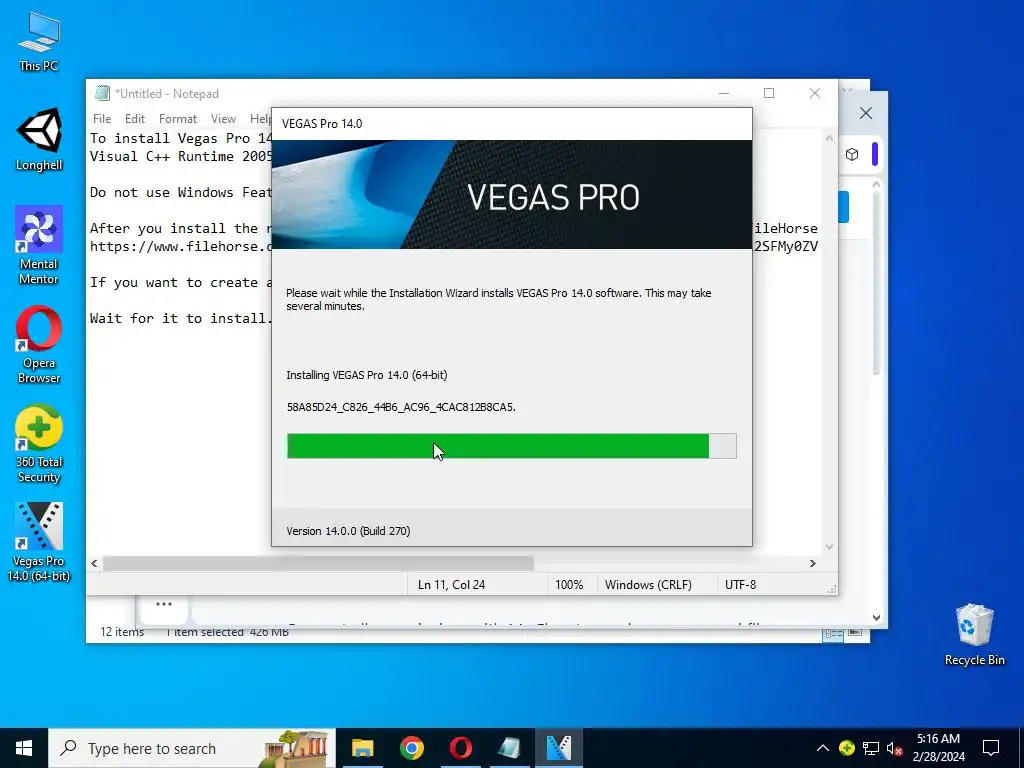Click 'If you want to create' text line

coord(180,282)
